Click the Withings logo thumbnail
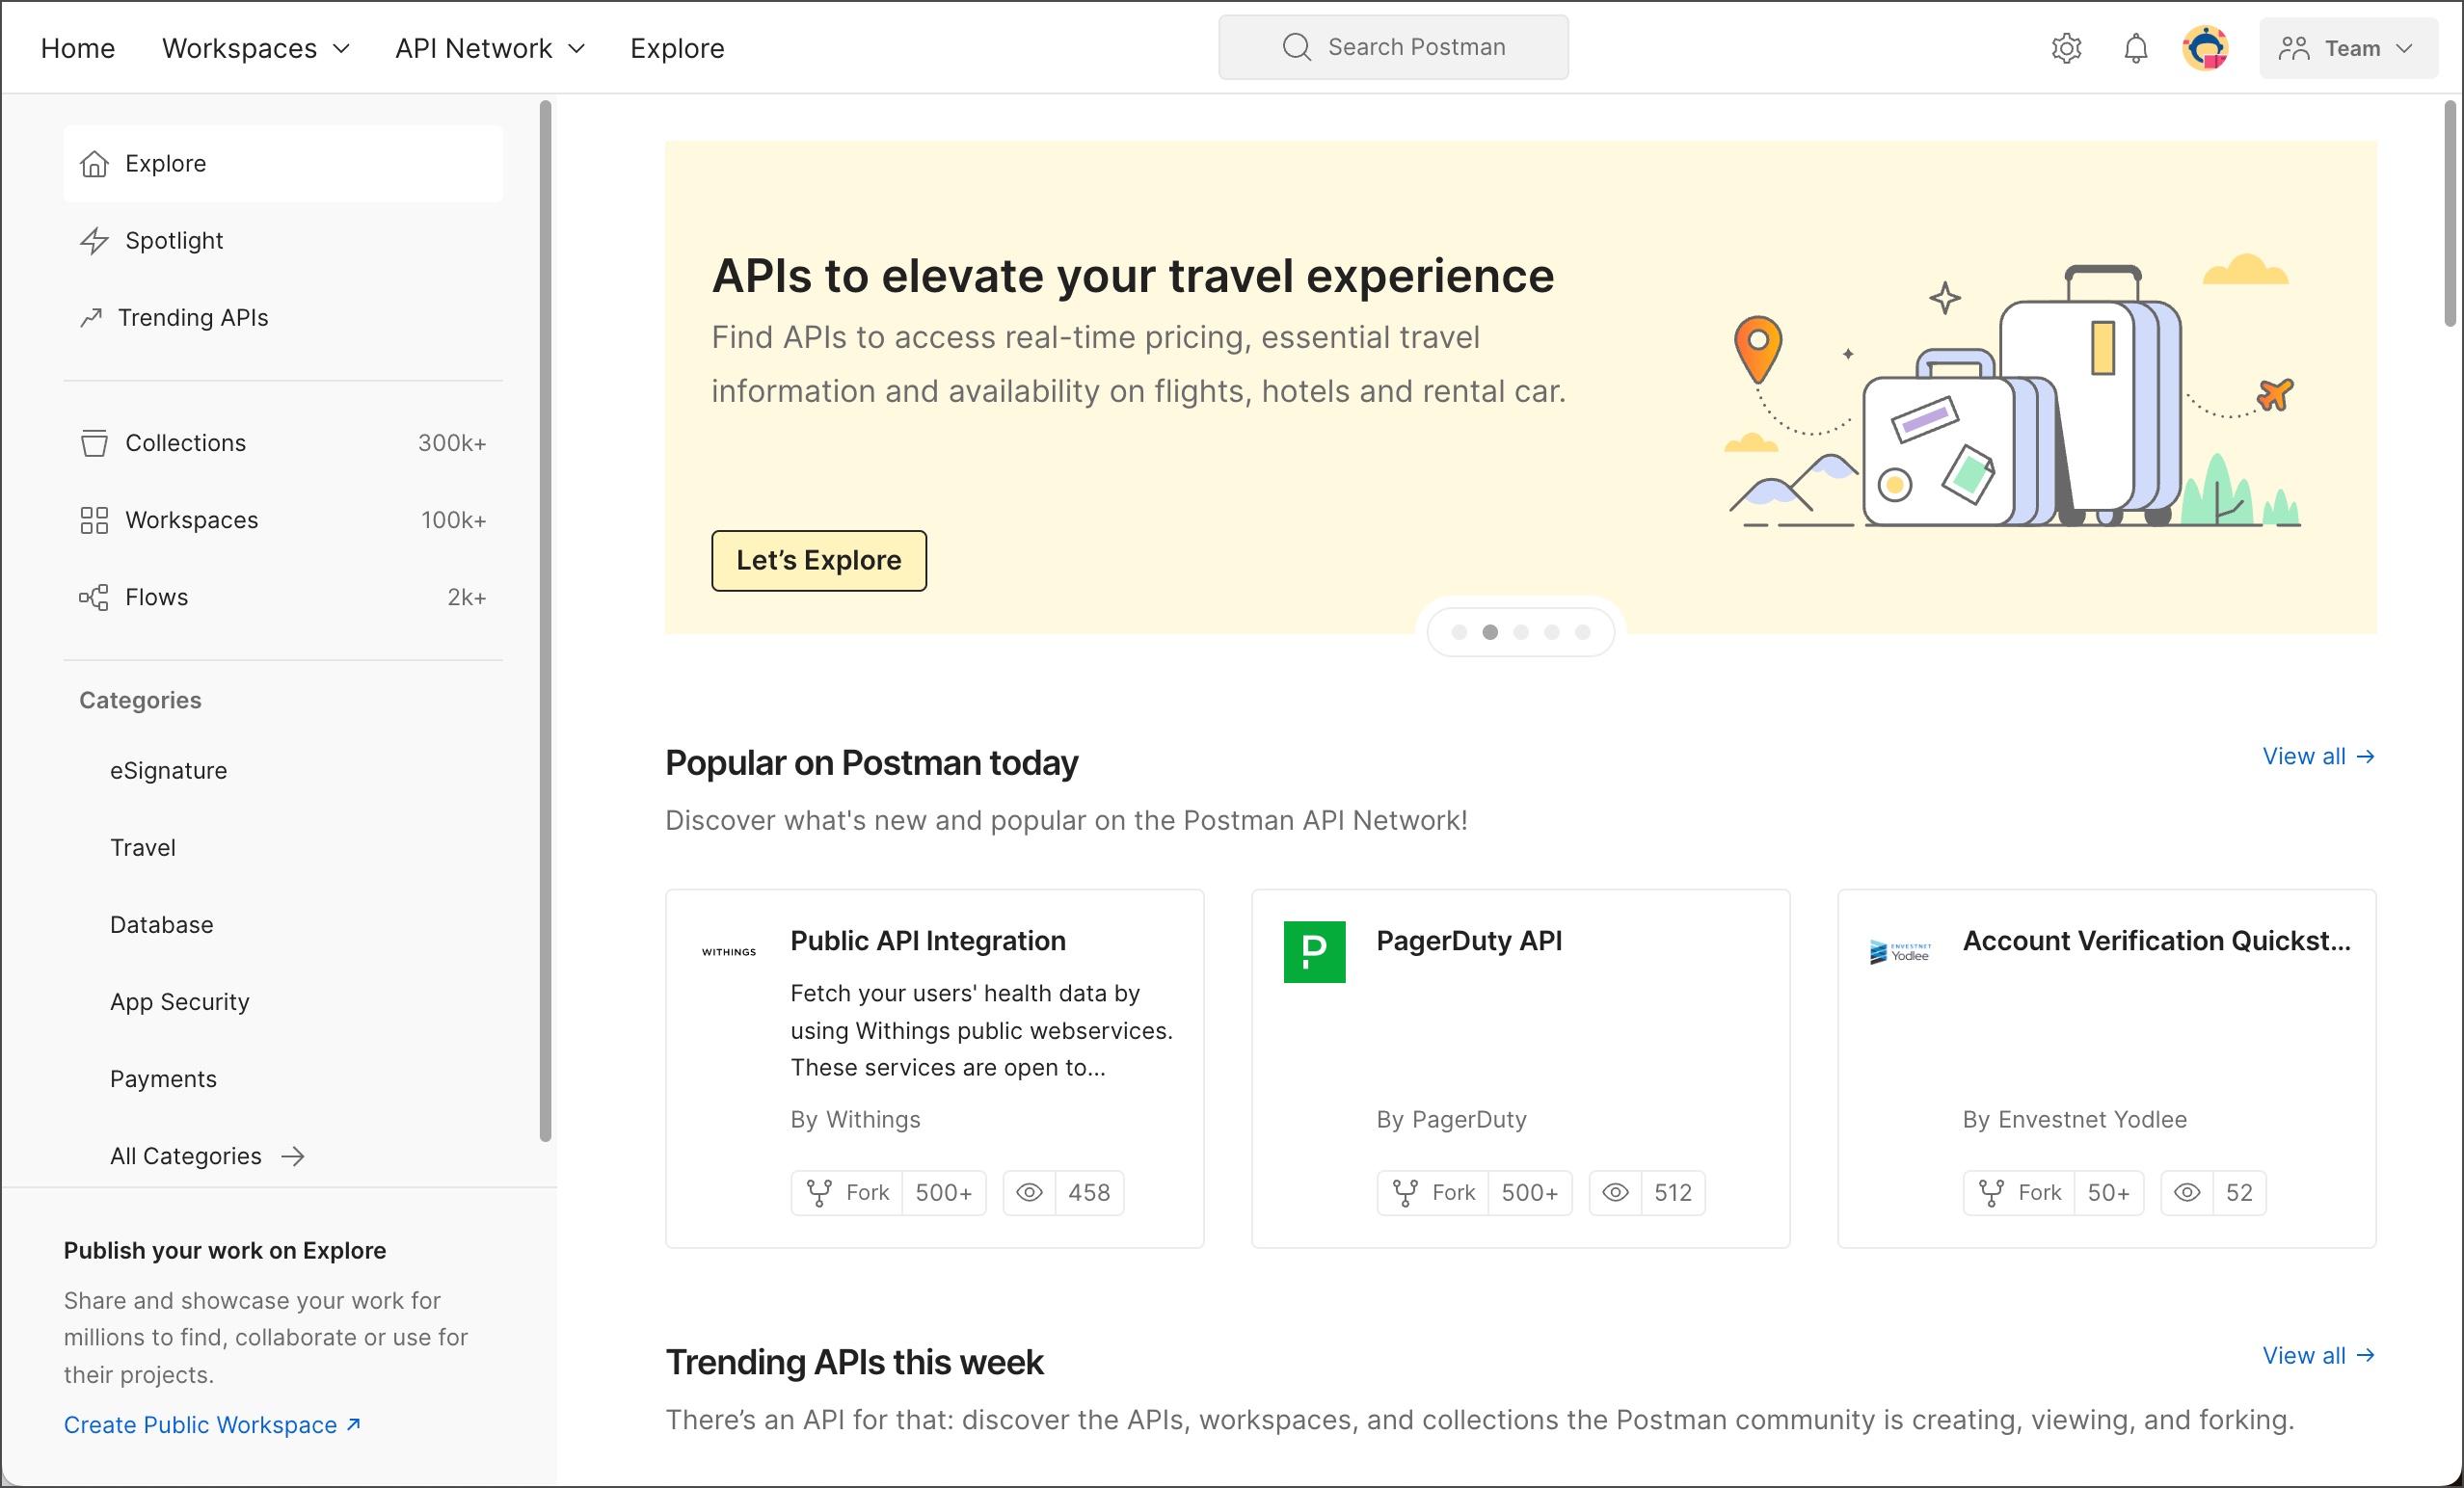Screen dimensions: 2464x1488 point(729,952)
